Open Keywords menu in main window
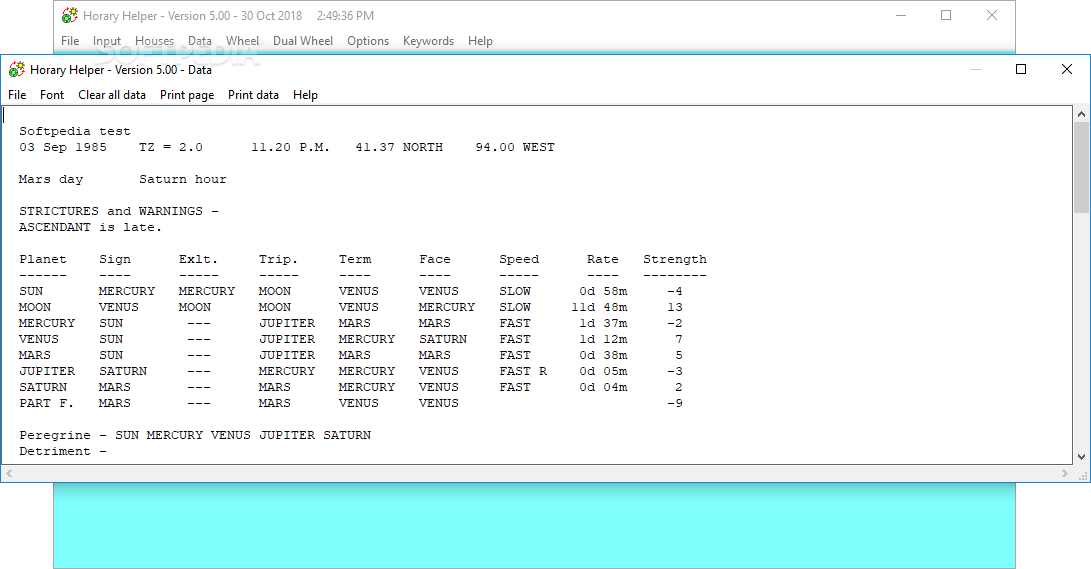1091x569 pixels. tap(429, 41)
